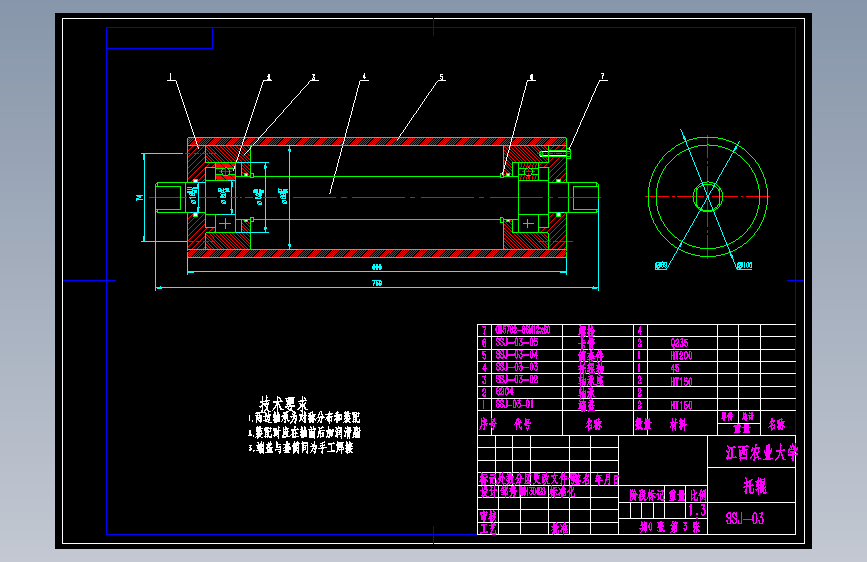Select the quantity 4 cell in row 7

pyautogui.click(x=640, y=331)
